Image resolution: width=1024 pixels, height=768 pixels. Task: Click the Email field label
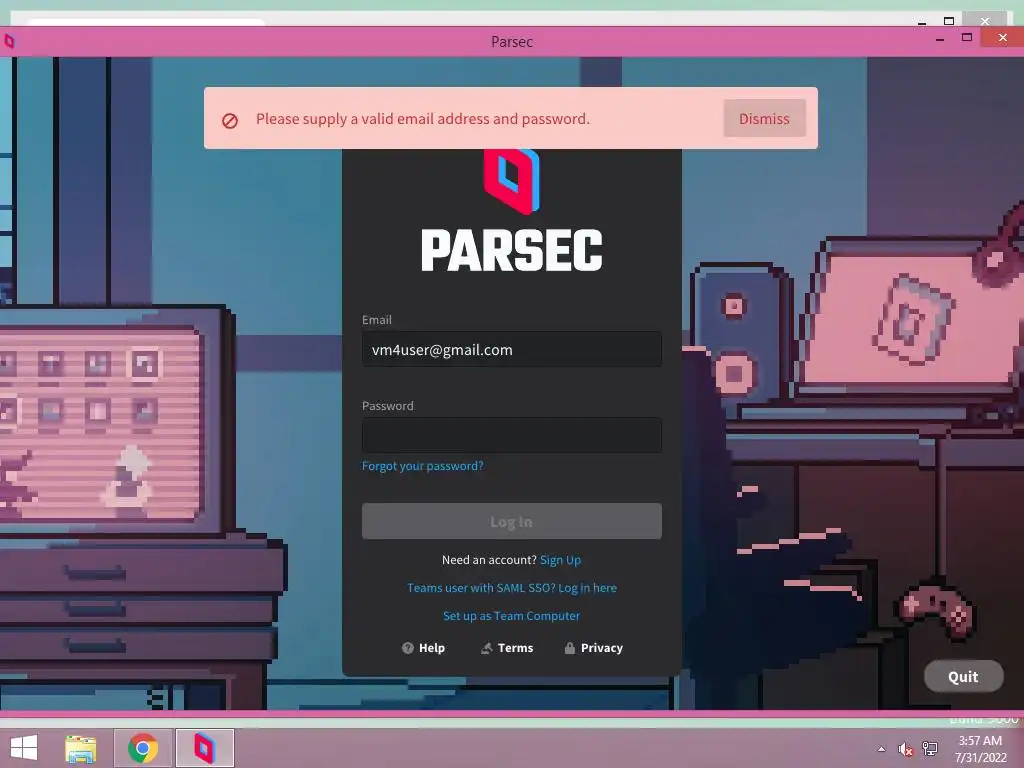tap(377, 319)
